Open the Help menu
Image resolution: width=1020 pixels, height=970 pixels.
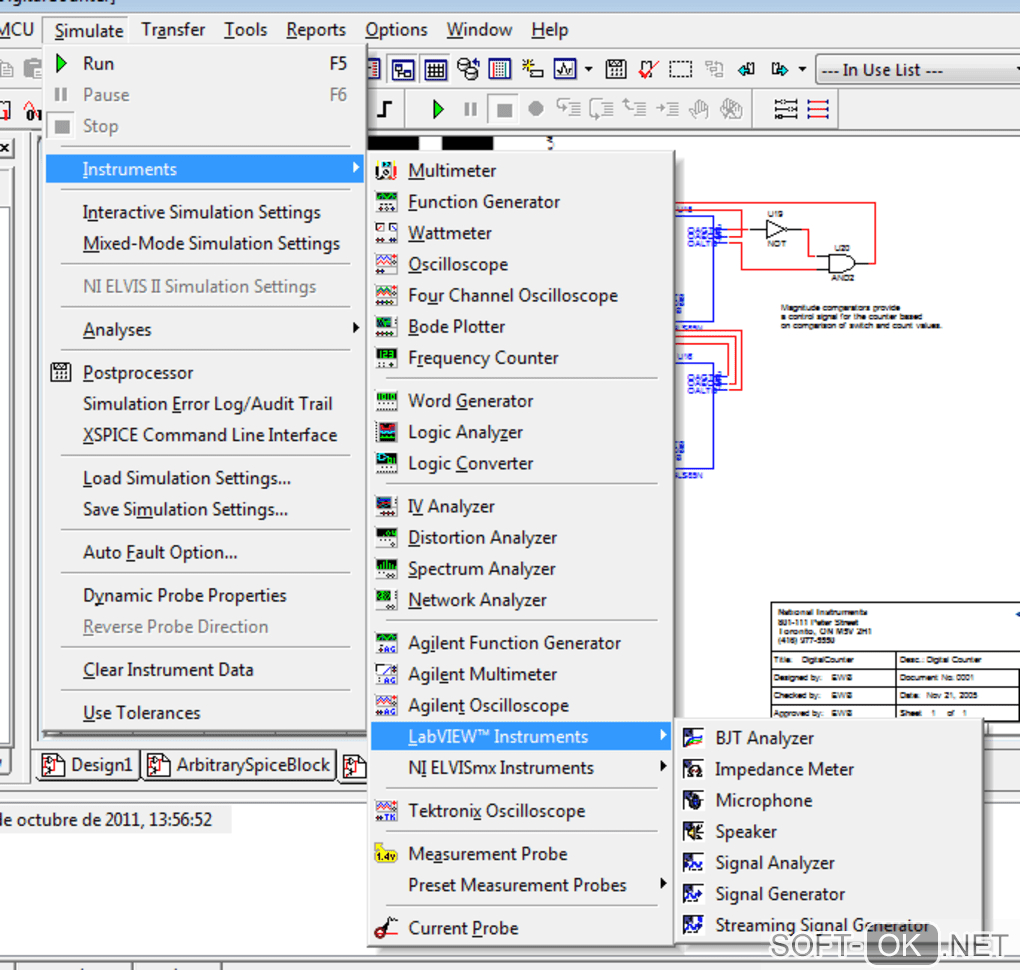point(550,30)
